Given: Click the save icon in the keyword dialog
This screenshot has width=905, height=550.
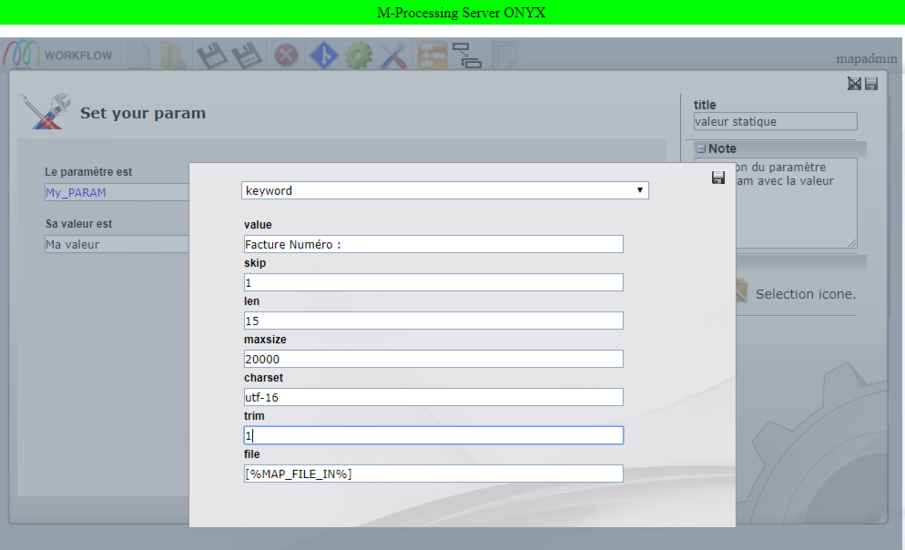Looking at the screenshot, I should point(718,178).
